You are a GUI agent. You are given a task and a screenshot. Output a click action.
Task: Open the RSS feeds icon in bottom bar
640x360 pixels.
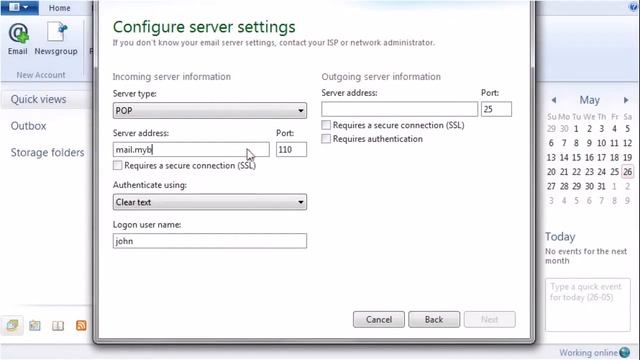click(81, 325)
